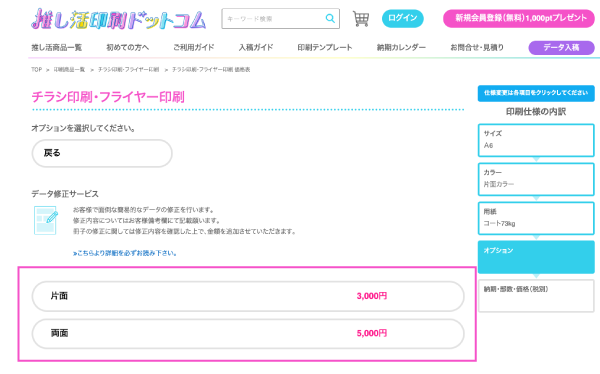Image resolution: width=600 pixels, height=374 pixels.
Task: Click the purple データ入稿 button
Action: tap(561, 47)
